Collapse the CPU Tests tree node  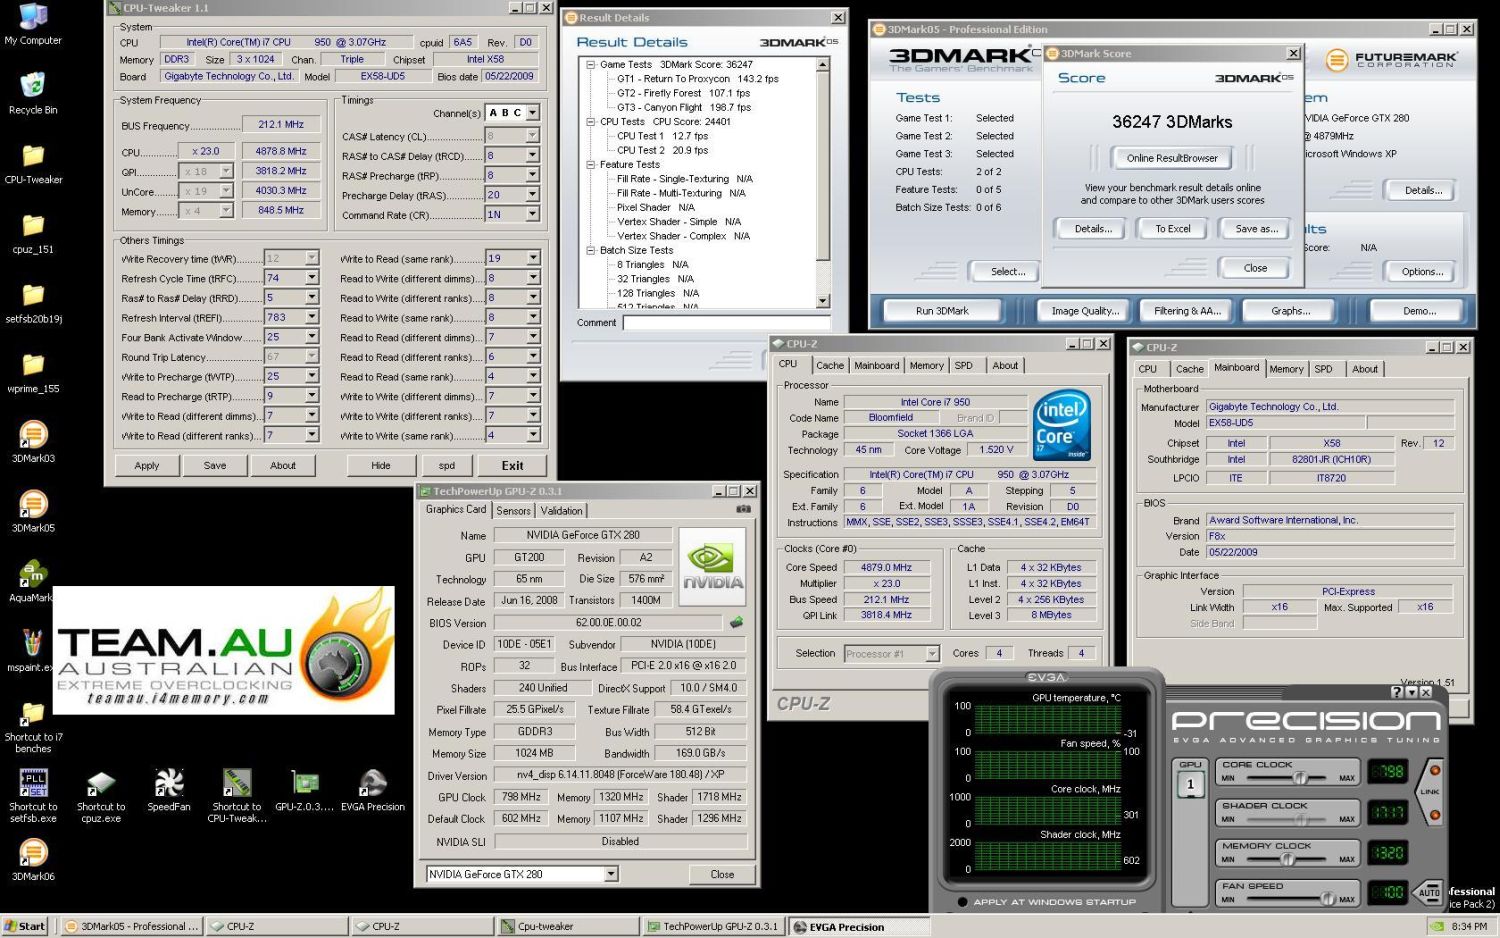pos(590,122)
